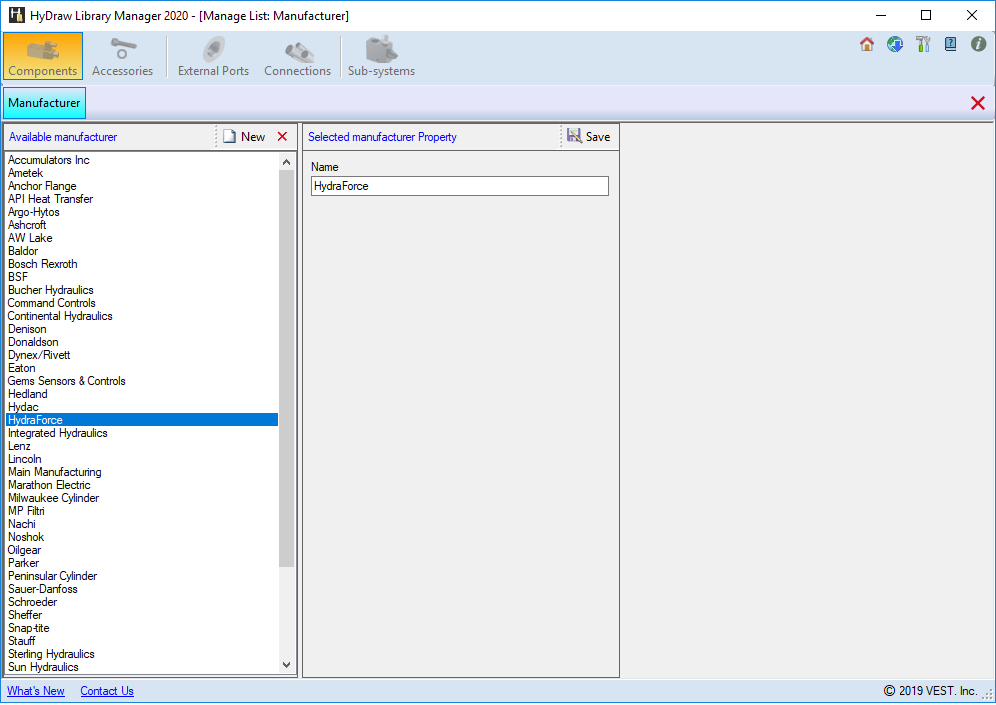
Task: Select Schroeder manufacturer
Action: tap(142, 602)
